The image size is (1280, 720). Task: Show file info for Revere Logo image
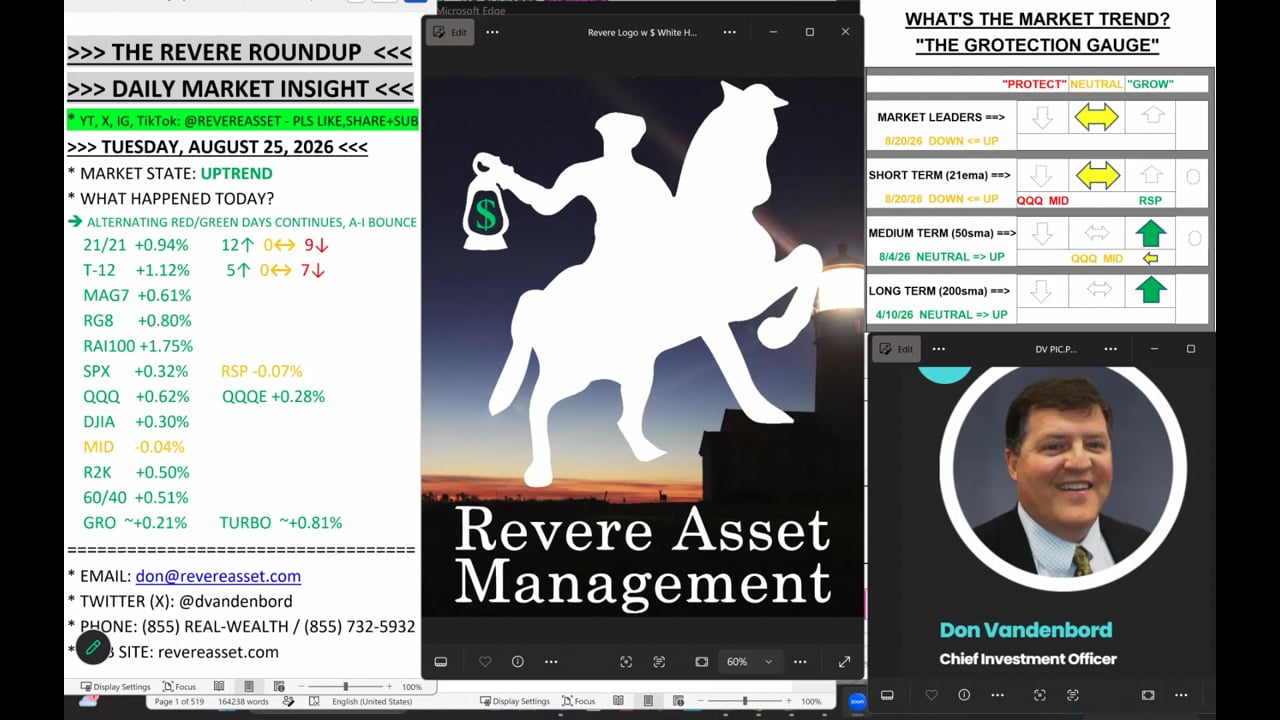518,662
